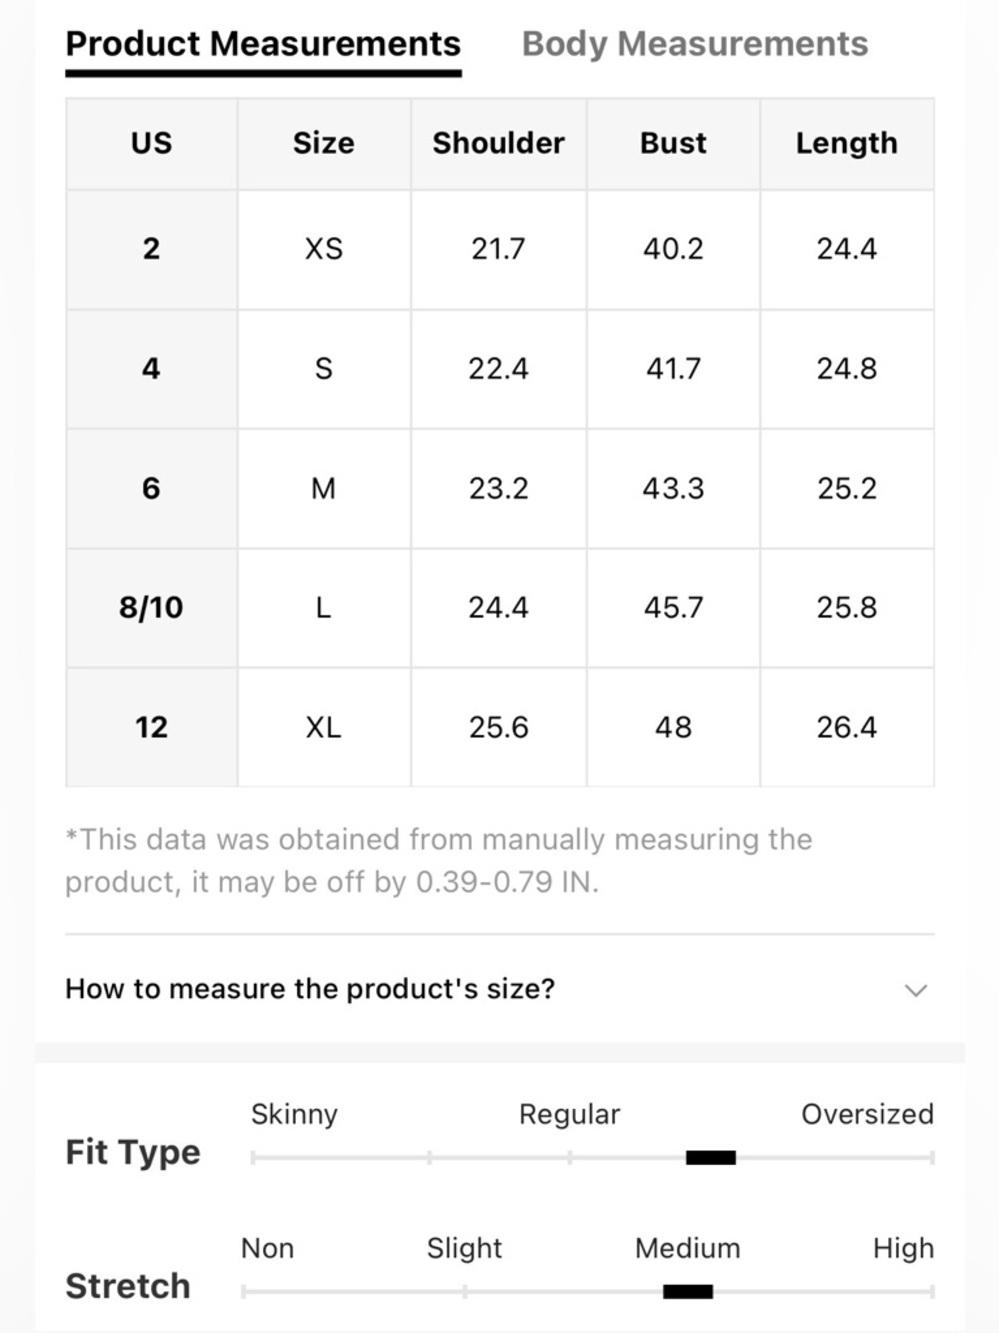Click bust value 45.7 for L
Screen dimensions: 999x1333
click(x=673, y=608)
